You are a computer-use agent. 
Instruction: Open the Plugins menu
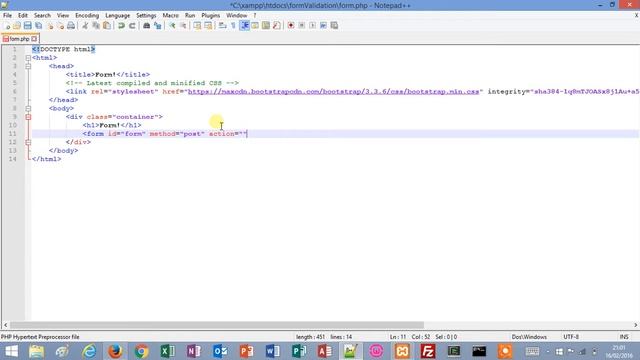[x=211, y=16]
